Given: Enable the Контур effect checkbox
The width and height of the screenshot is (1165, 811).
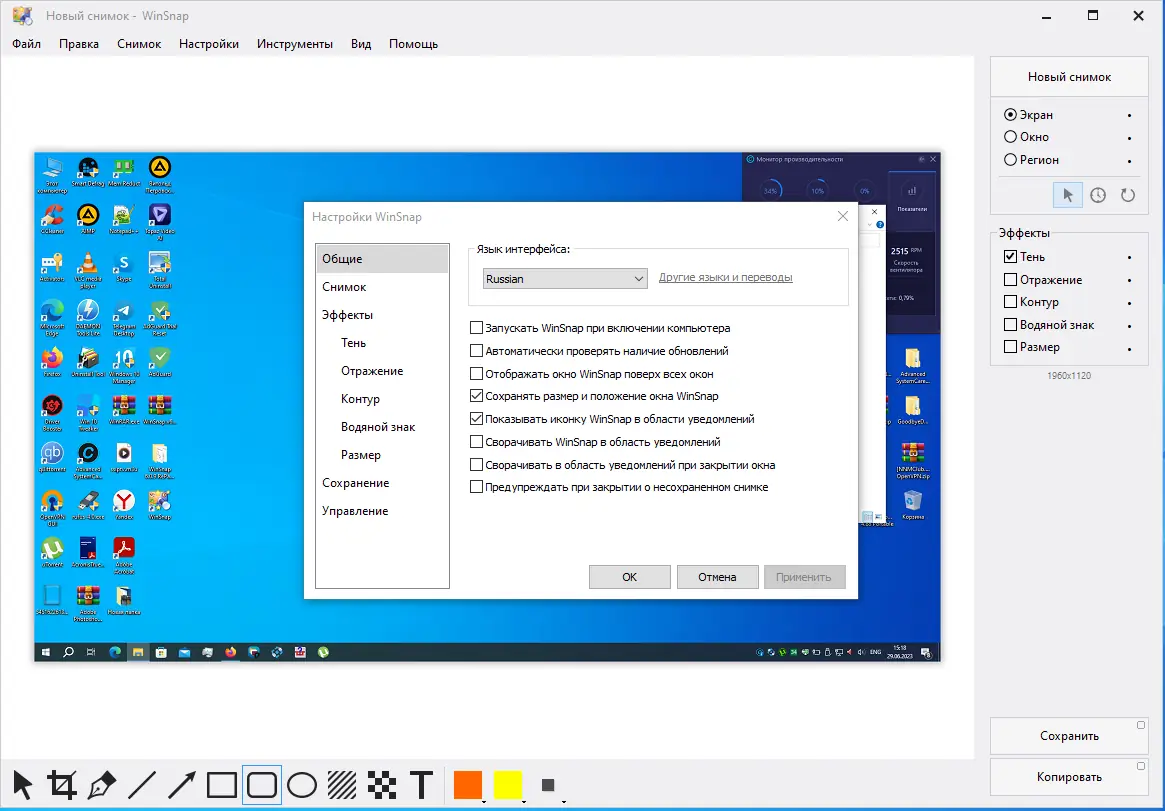Looking at the screenshot, I should pos(1010,302).
